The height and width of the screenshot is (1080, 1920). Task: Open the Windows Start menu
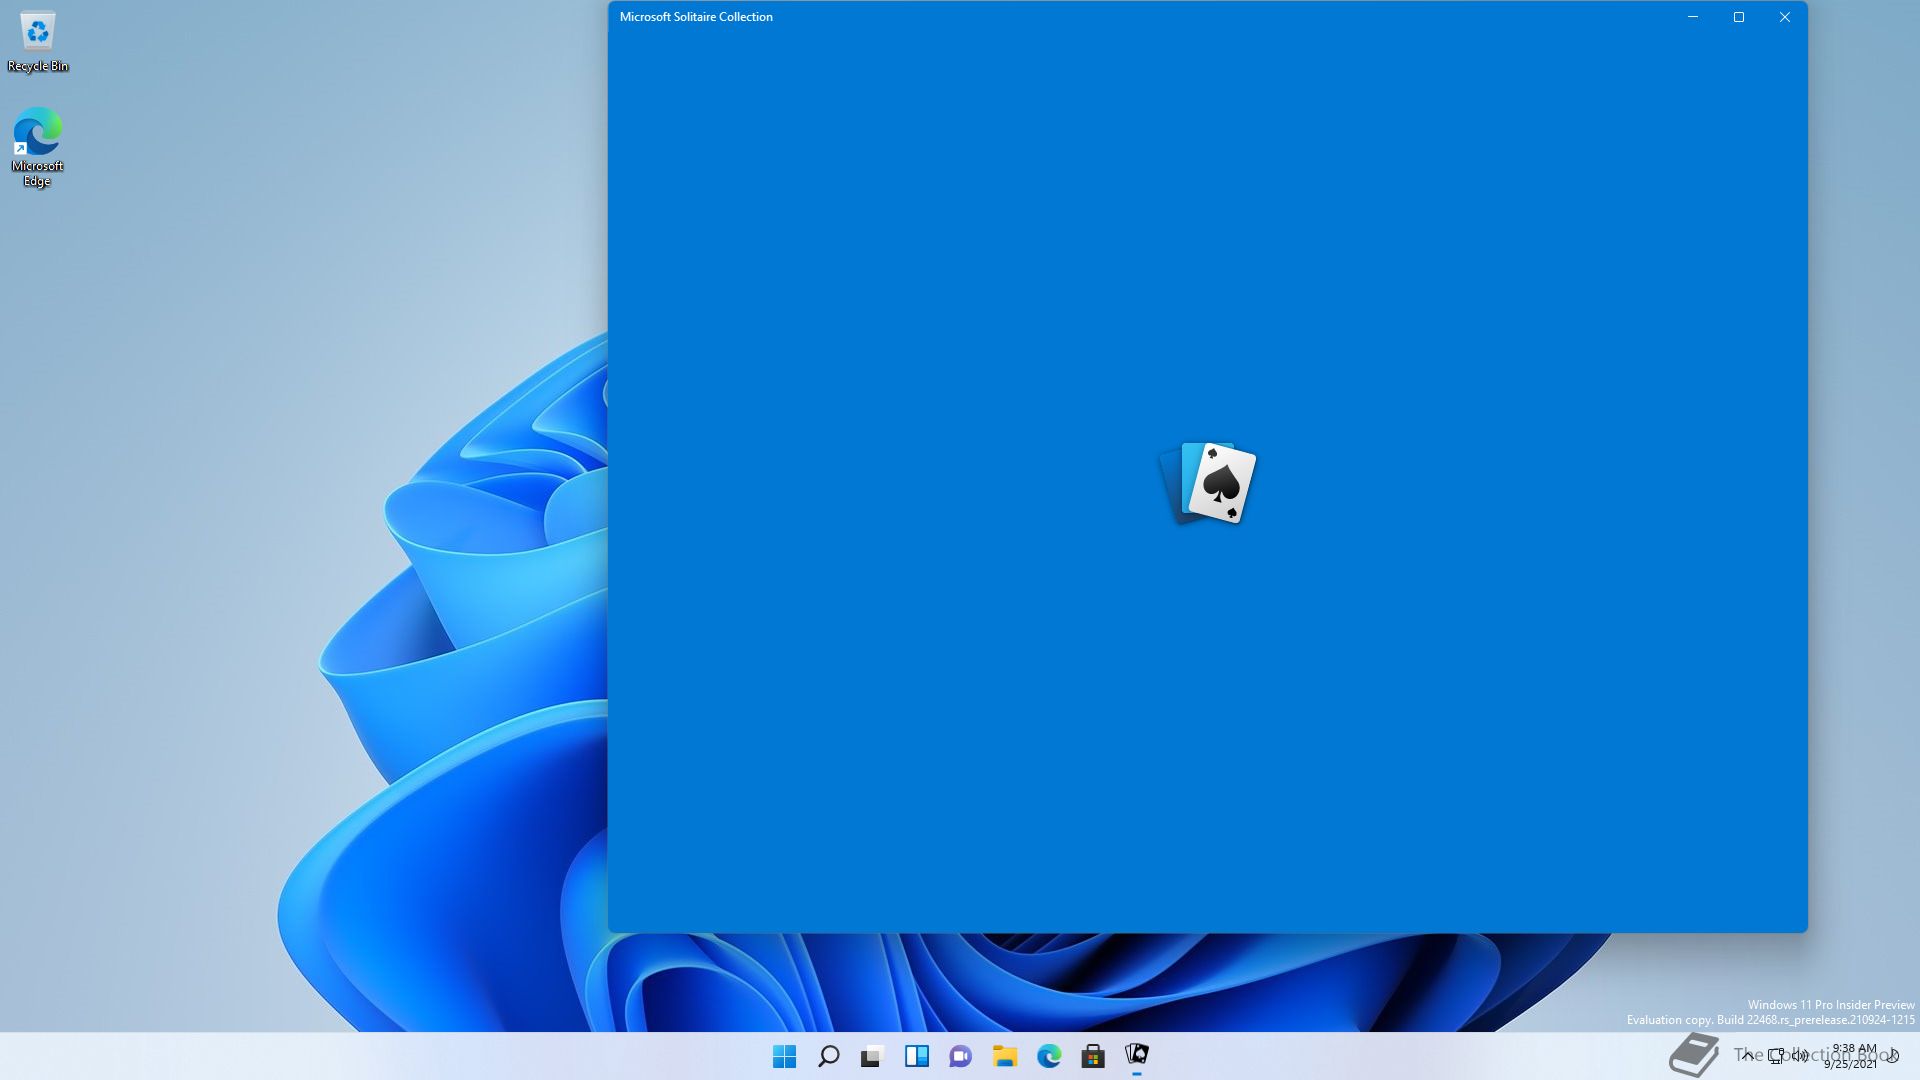click(784, 1056)
